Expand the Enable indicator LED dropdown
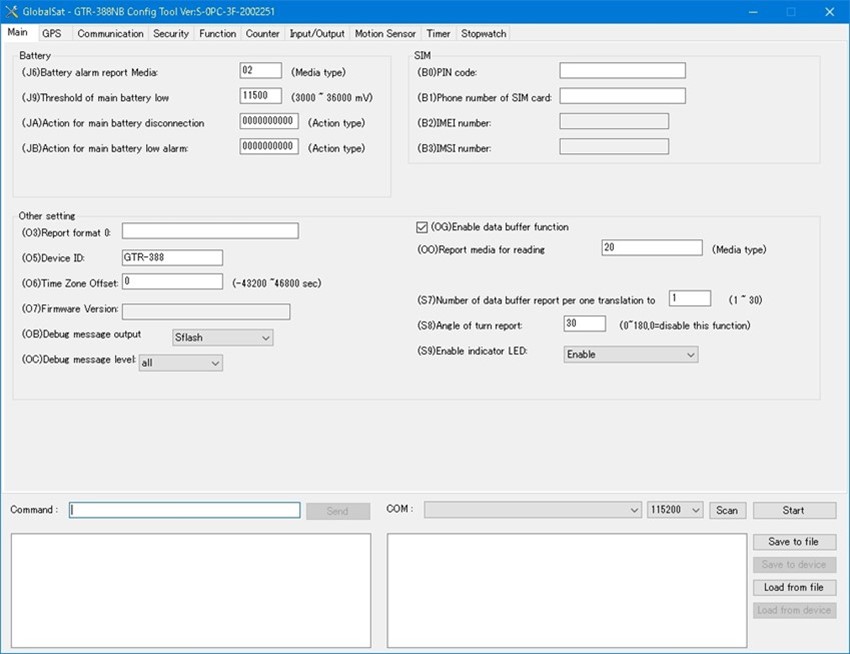Screen dimensions: 850x654 [x=630, y=355]
